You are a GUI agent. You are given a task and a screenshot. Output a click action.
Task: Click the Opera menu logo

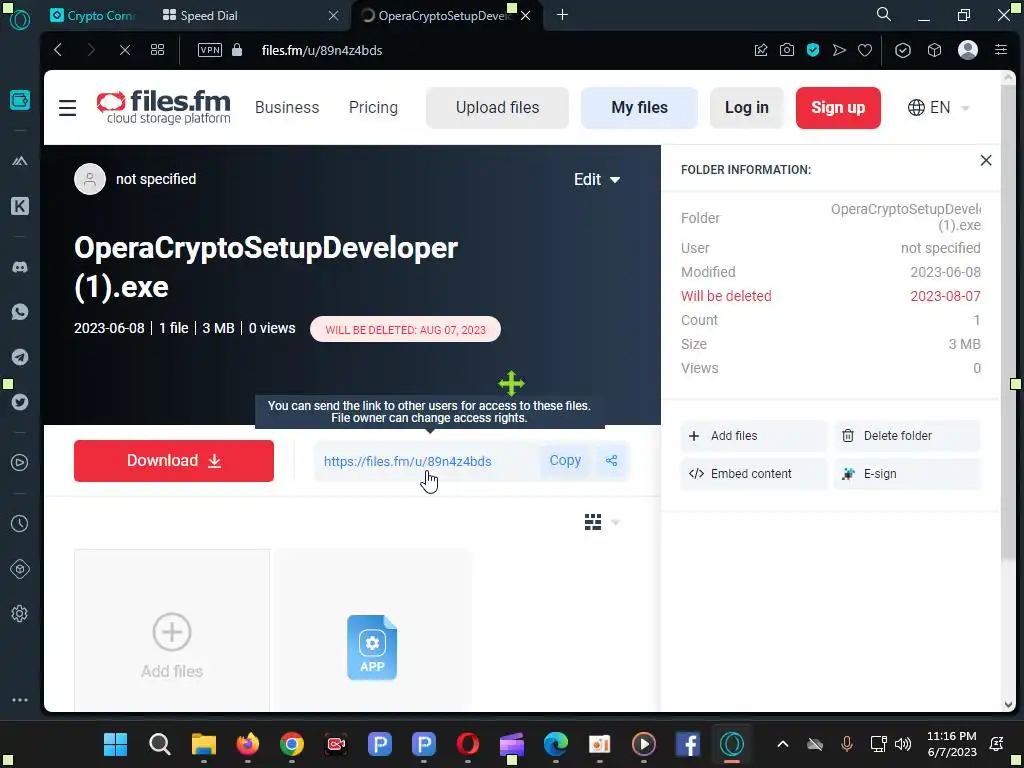tap(20, 20)
